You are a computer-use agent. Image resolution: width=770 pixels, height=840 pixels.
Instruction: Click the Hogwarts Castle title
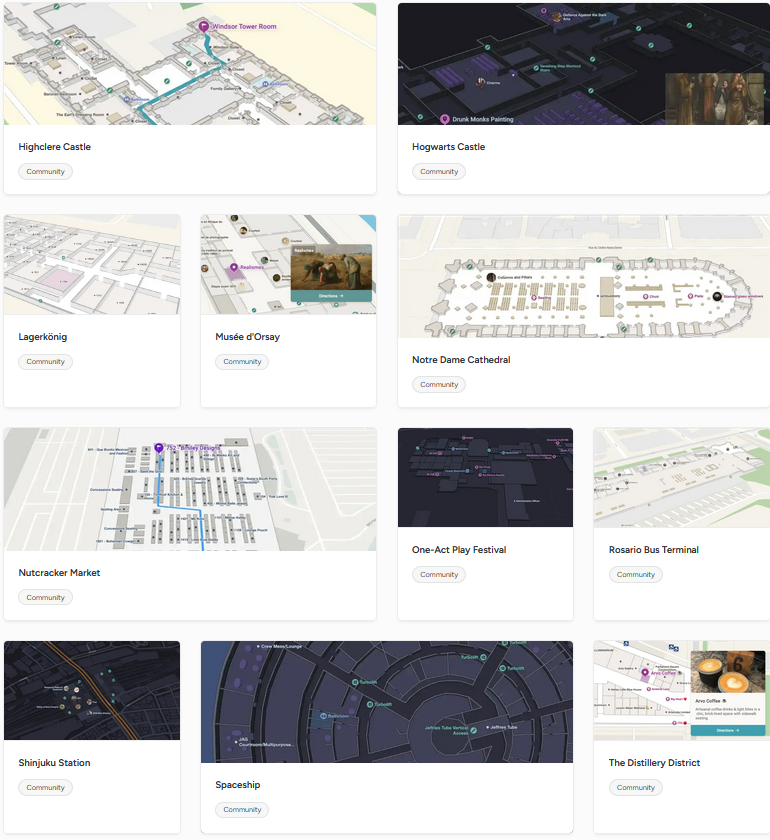pos(448,147)
